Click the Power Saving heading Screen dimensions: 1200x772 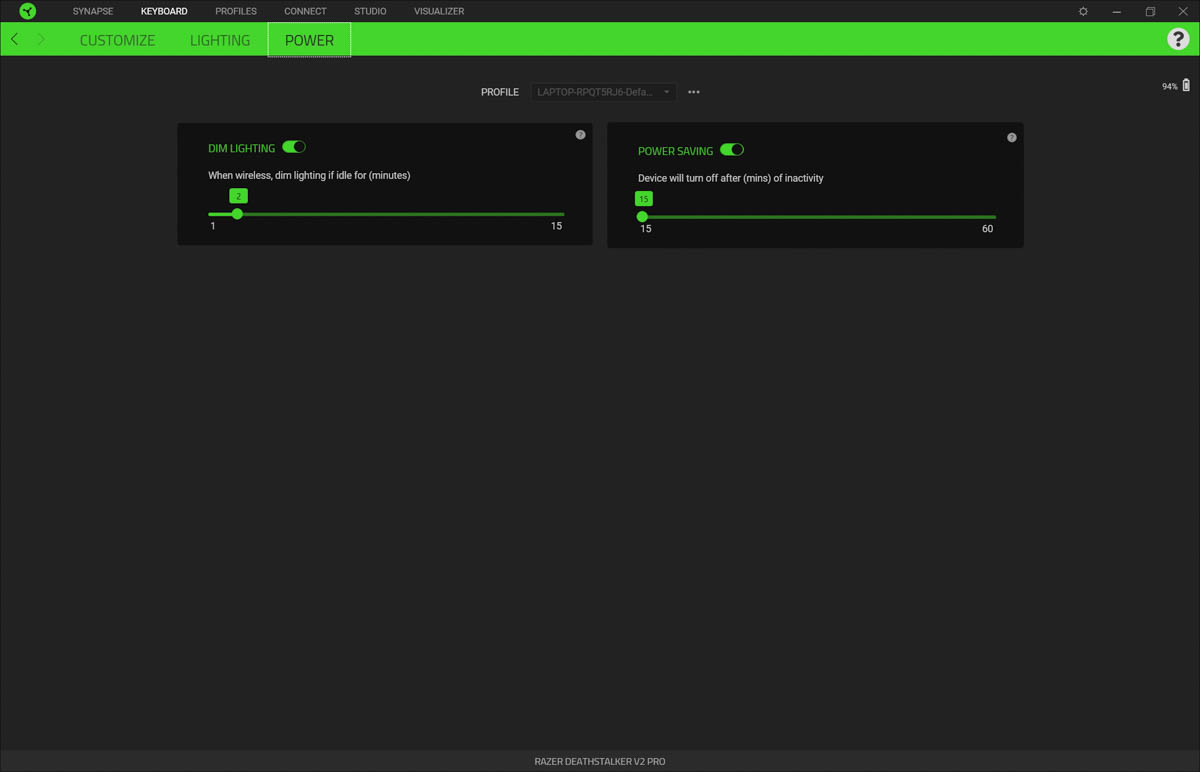tap(675, 151)
